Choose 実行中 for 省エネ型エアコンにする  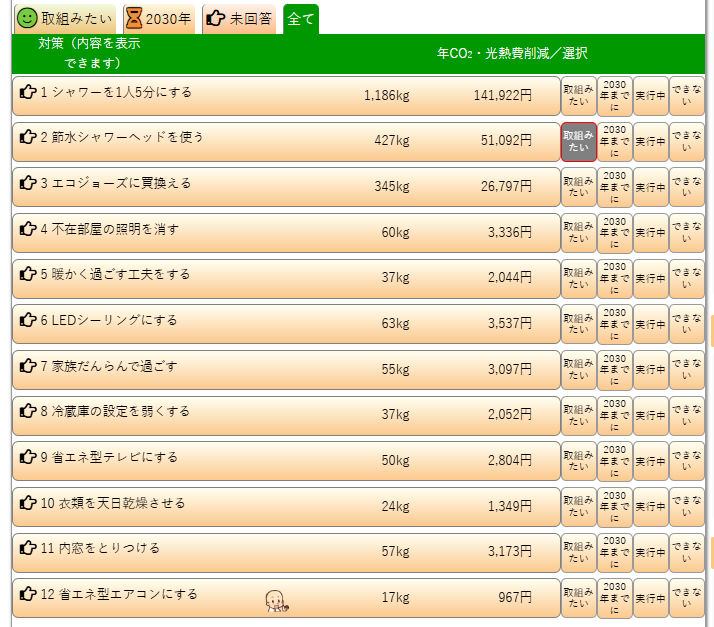tap(650, 598)
